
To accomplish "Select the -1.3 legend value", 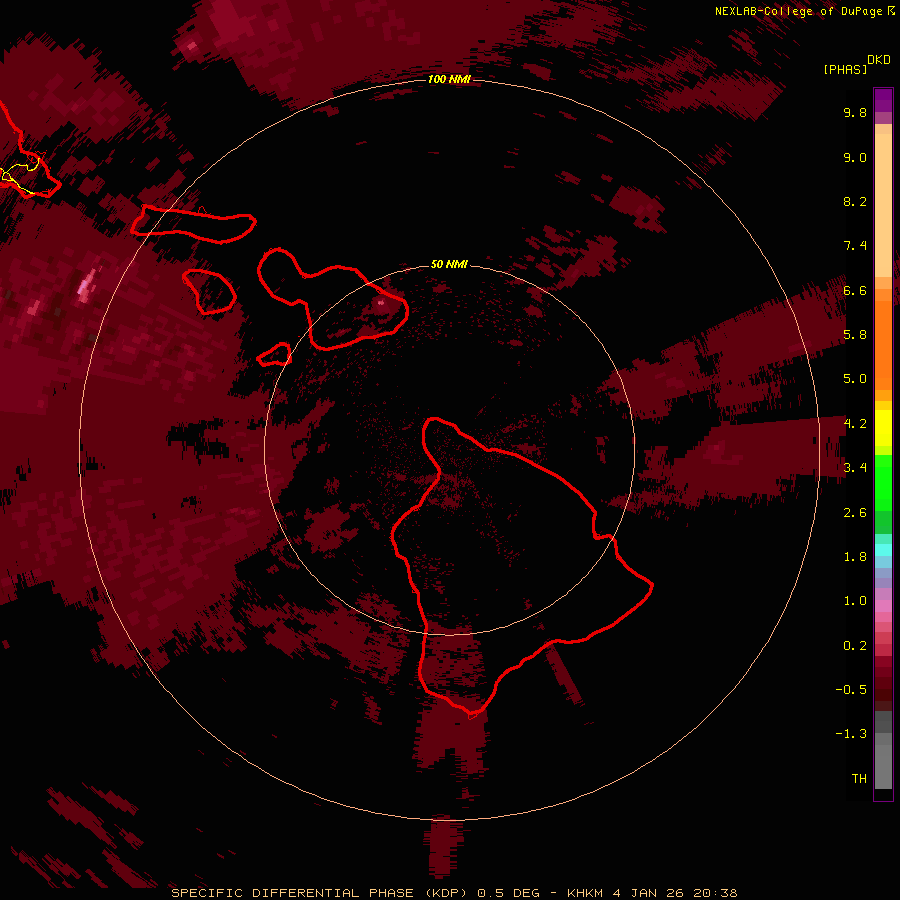I will 851,734.
